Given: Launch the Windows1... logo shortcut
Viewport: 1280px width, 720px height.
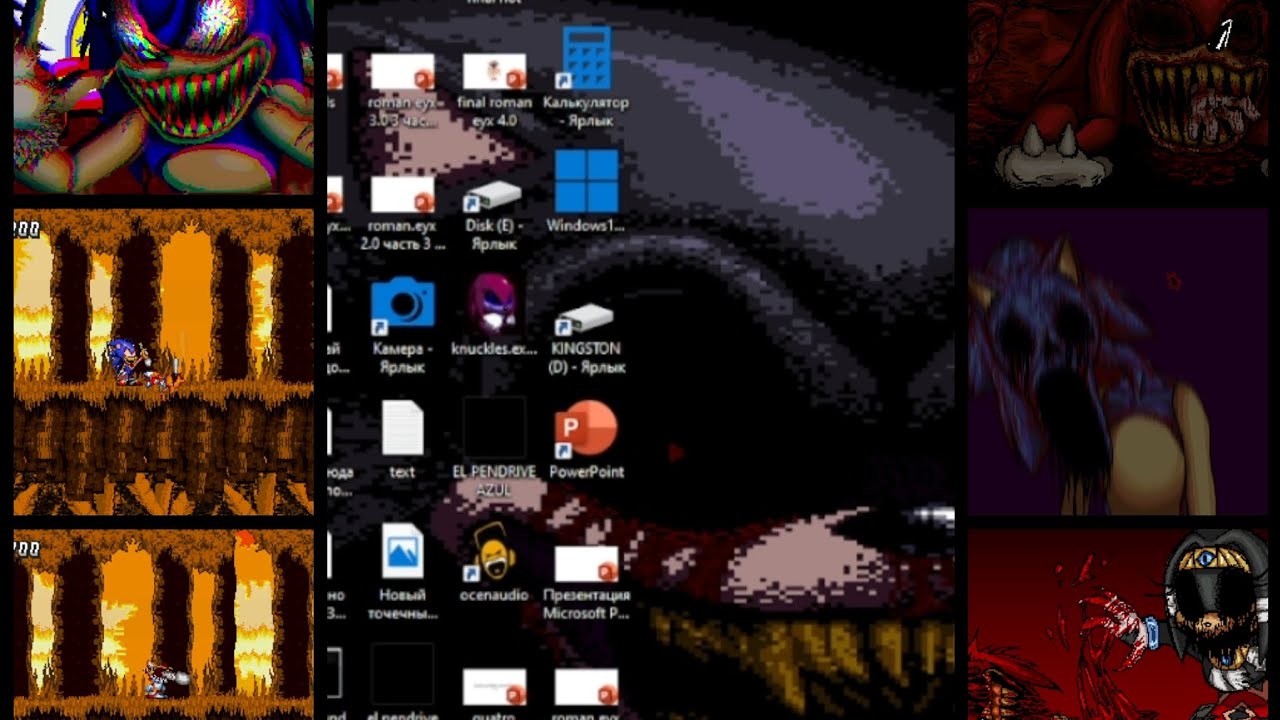Looking at the screenshot, I should point(586,192).
